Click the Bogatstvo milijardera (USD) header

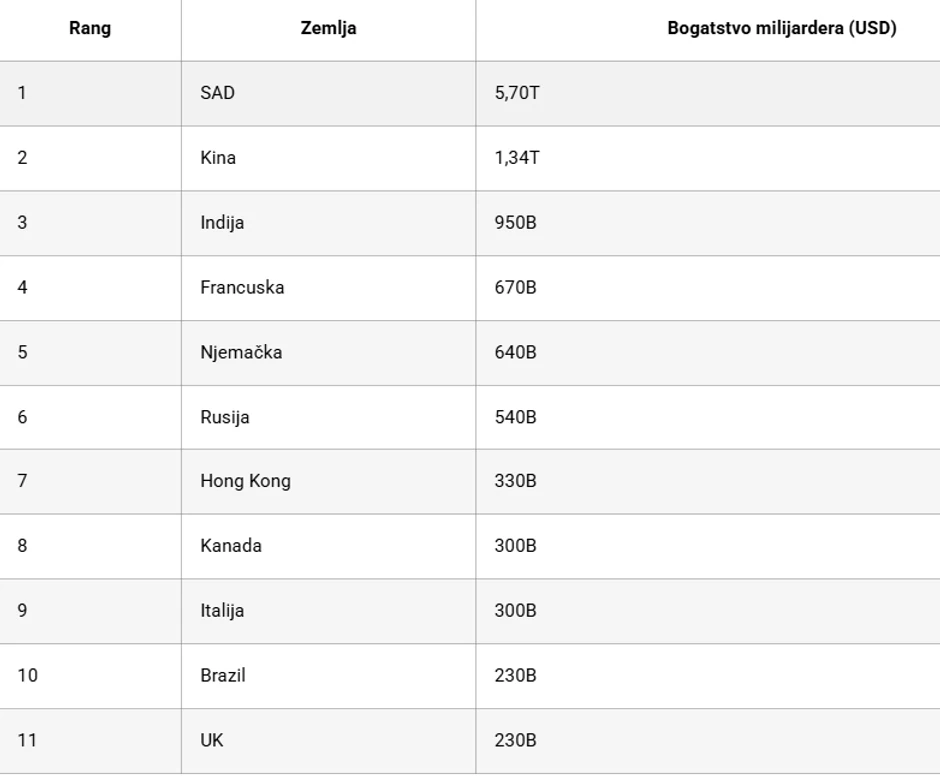point(781,29)
